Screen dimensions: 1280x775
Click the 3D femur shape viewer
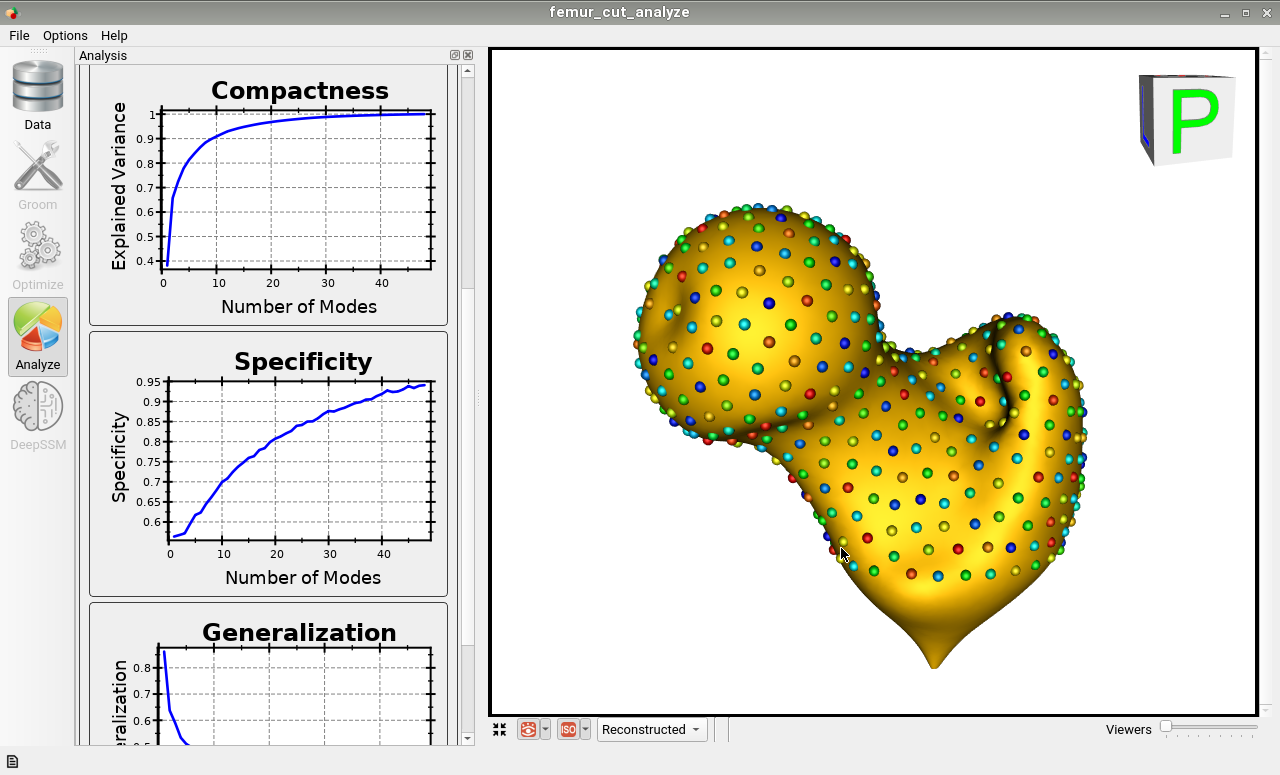tap(873, 382)
